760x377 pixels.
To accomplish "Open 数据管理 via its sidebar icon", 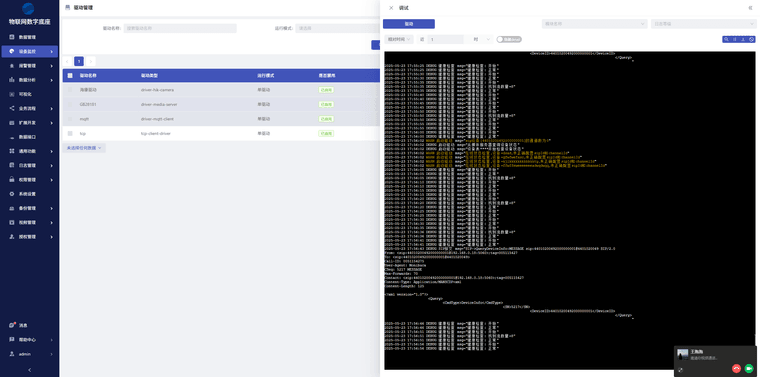I will pyautogui.click(x=12, y=37).
